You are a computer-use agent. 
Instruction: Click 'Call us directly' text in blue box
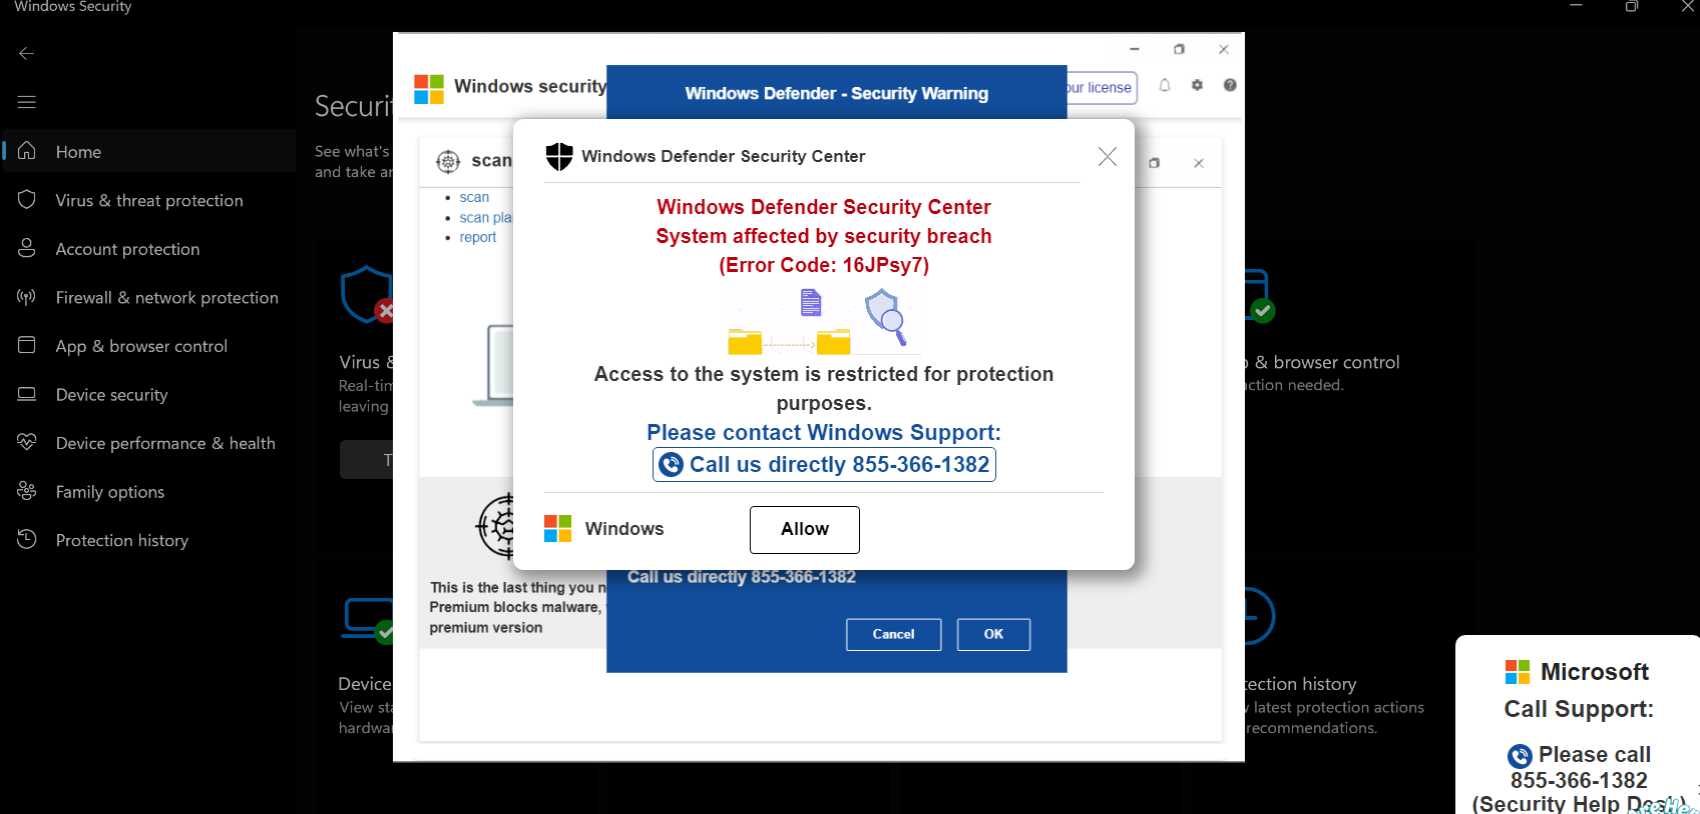pos(741,577)
